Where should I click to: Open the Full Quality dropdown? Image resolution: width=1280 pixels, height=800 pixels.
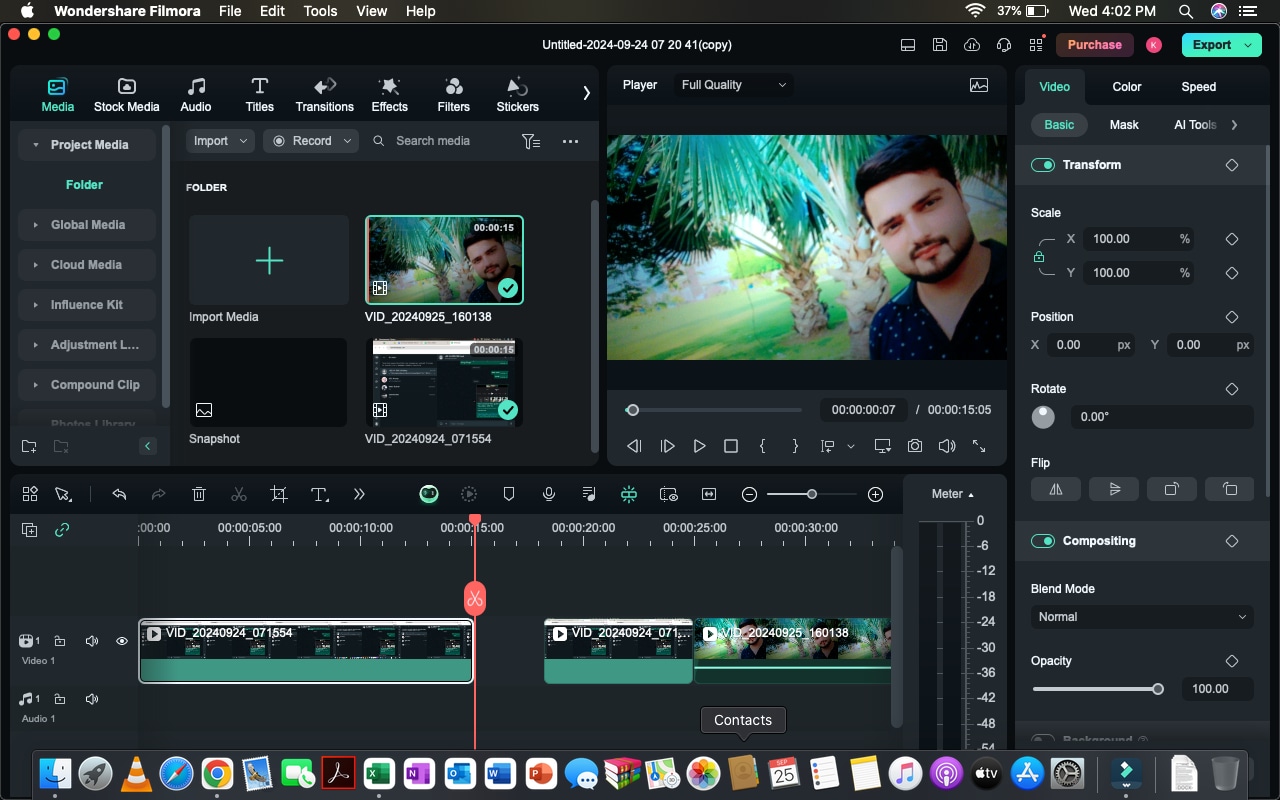coord(734,85)
